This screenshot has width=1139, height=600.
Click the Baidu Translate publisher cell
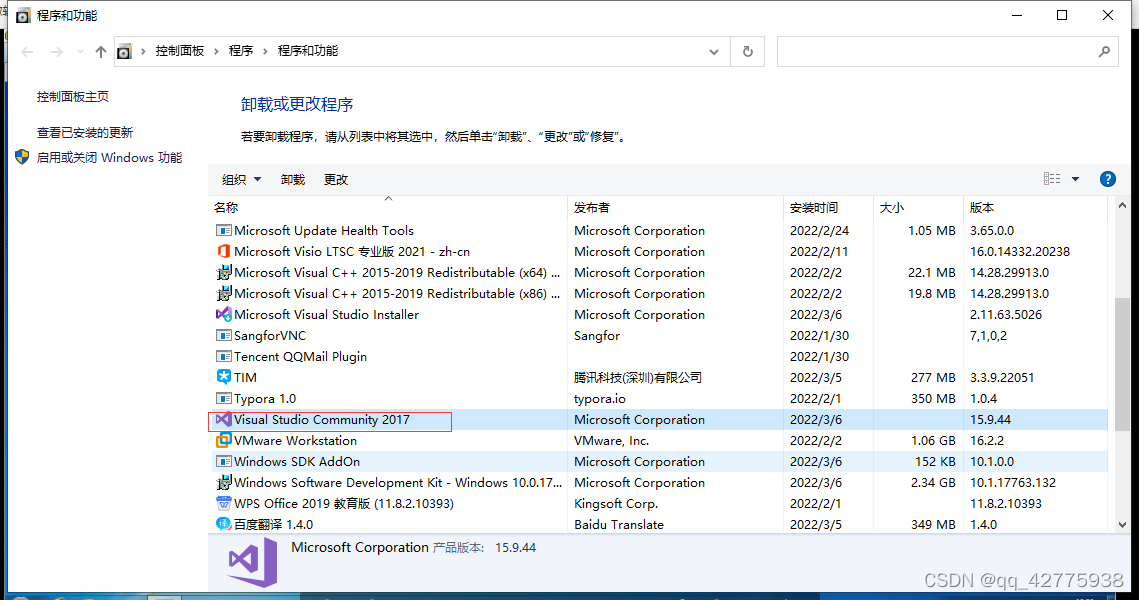[619, 524]
